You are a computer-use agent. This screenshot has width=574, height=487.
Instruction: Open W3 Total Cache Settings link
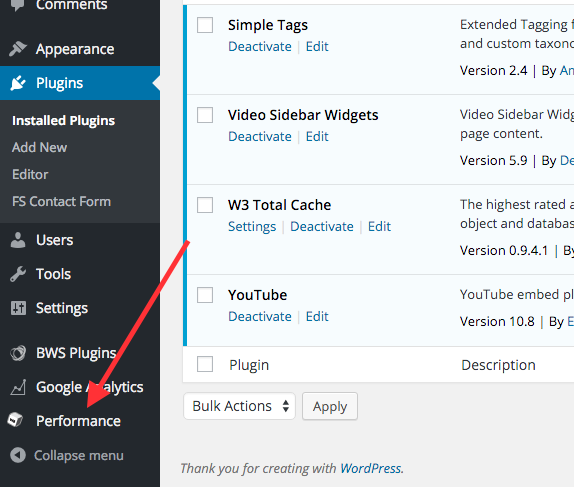(252, 227)
